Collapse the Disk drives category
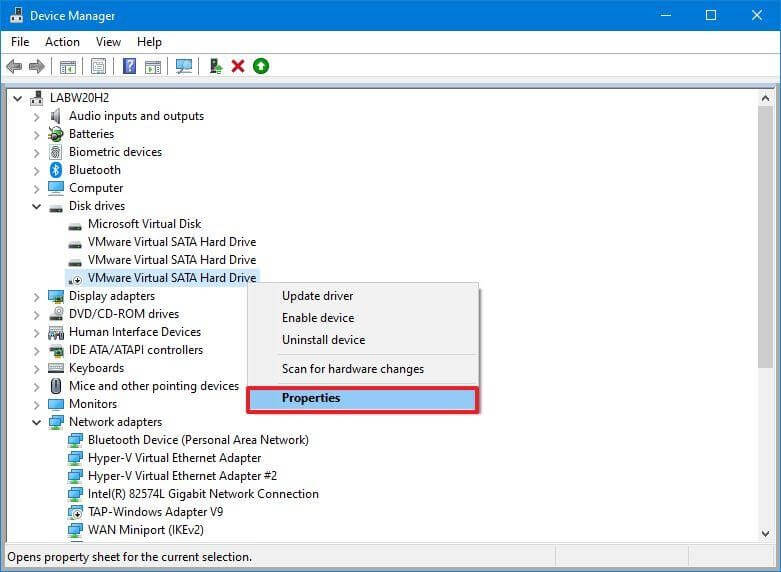The image size is (781, 572). point(37,206)
